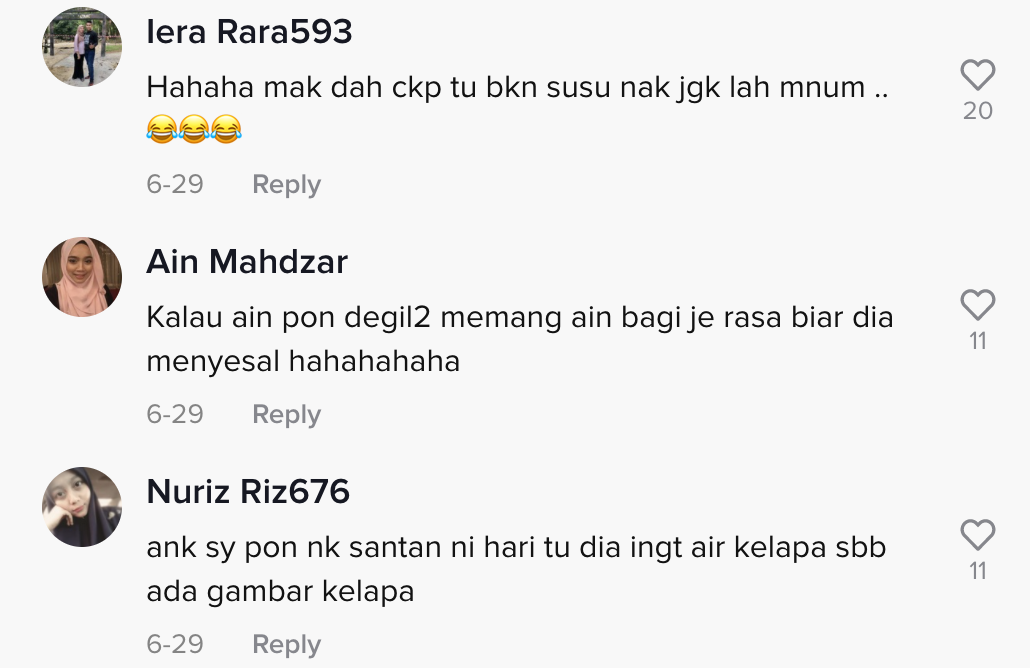The image size is (1030, 668).
Task: Reply to Iera Rara593's comment
Action: point(286,185)
